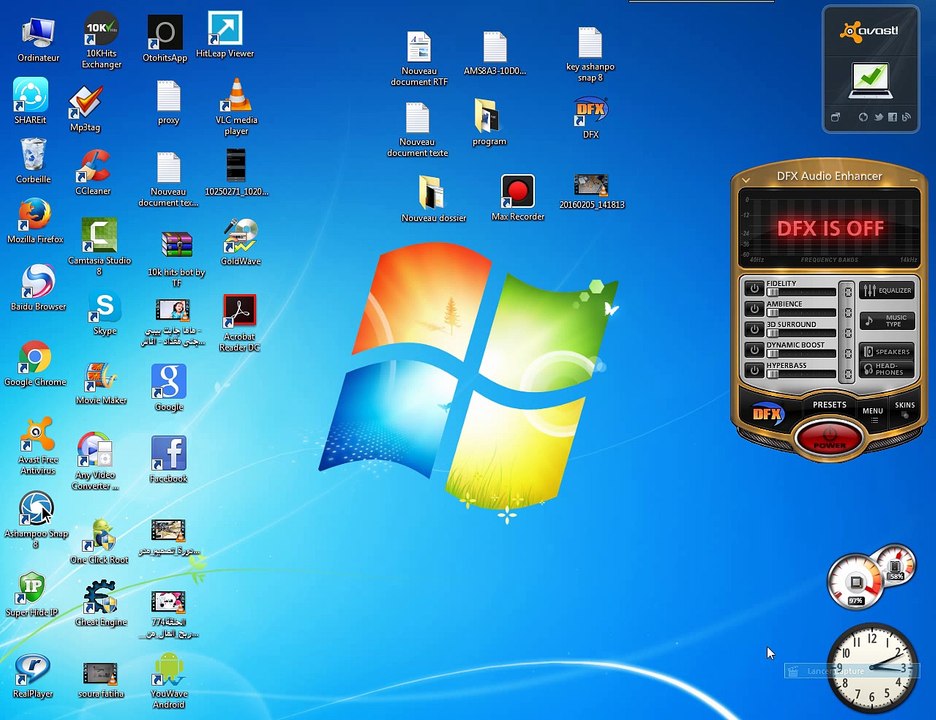The image size is (936, 720).
Task: Toggle the DFX Fidelity power switch
Action: (754, 288)
